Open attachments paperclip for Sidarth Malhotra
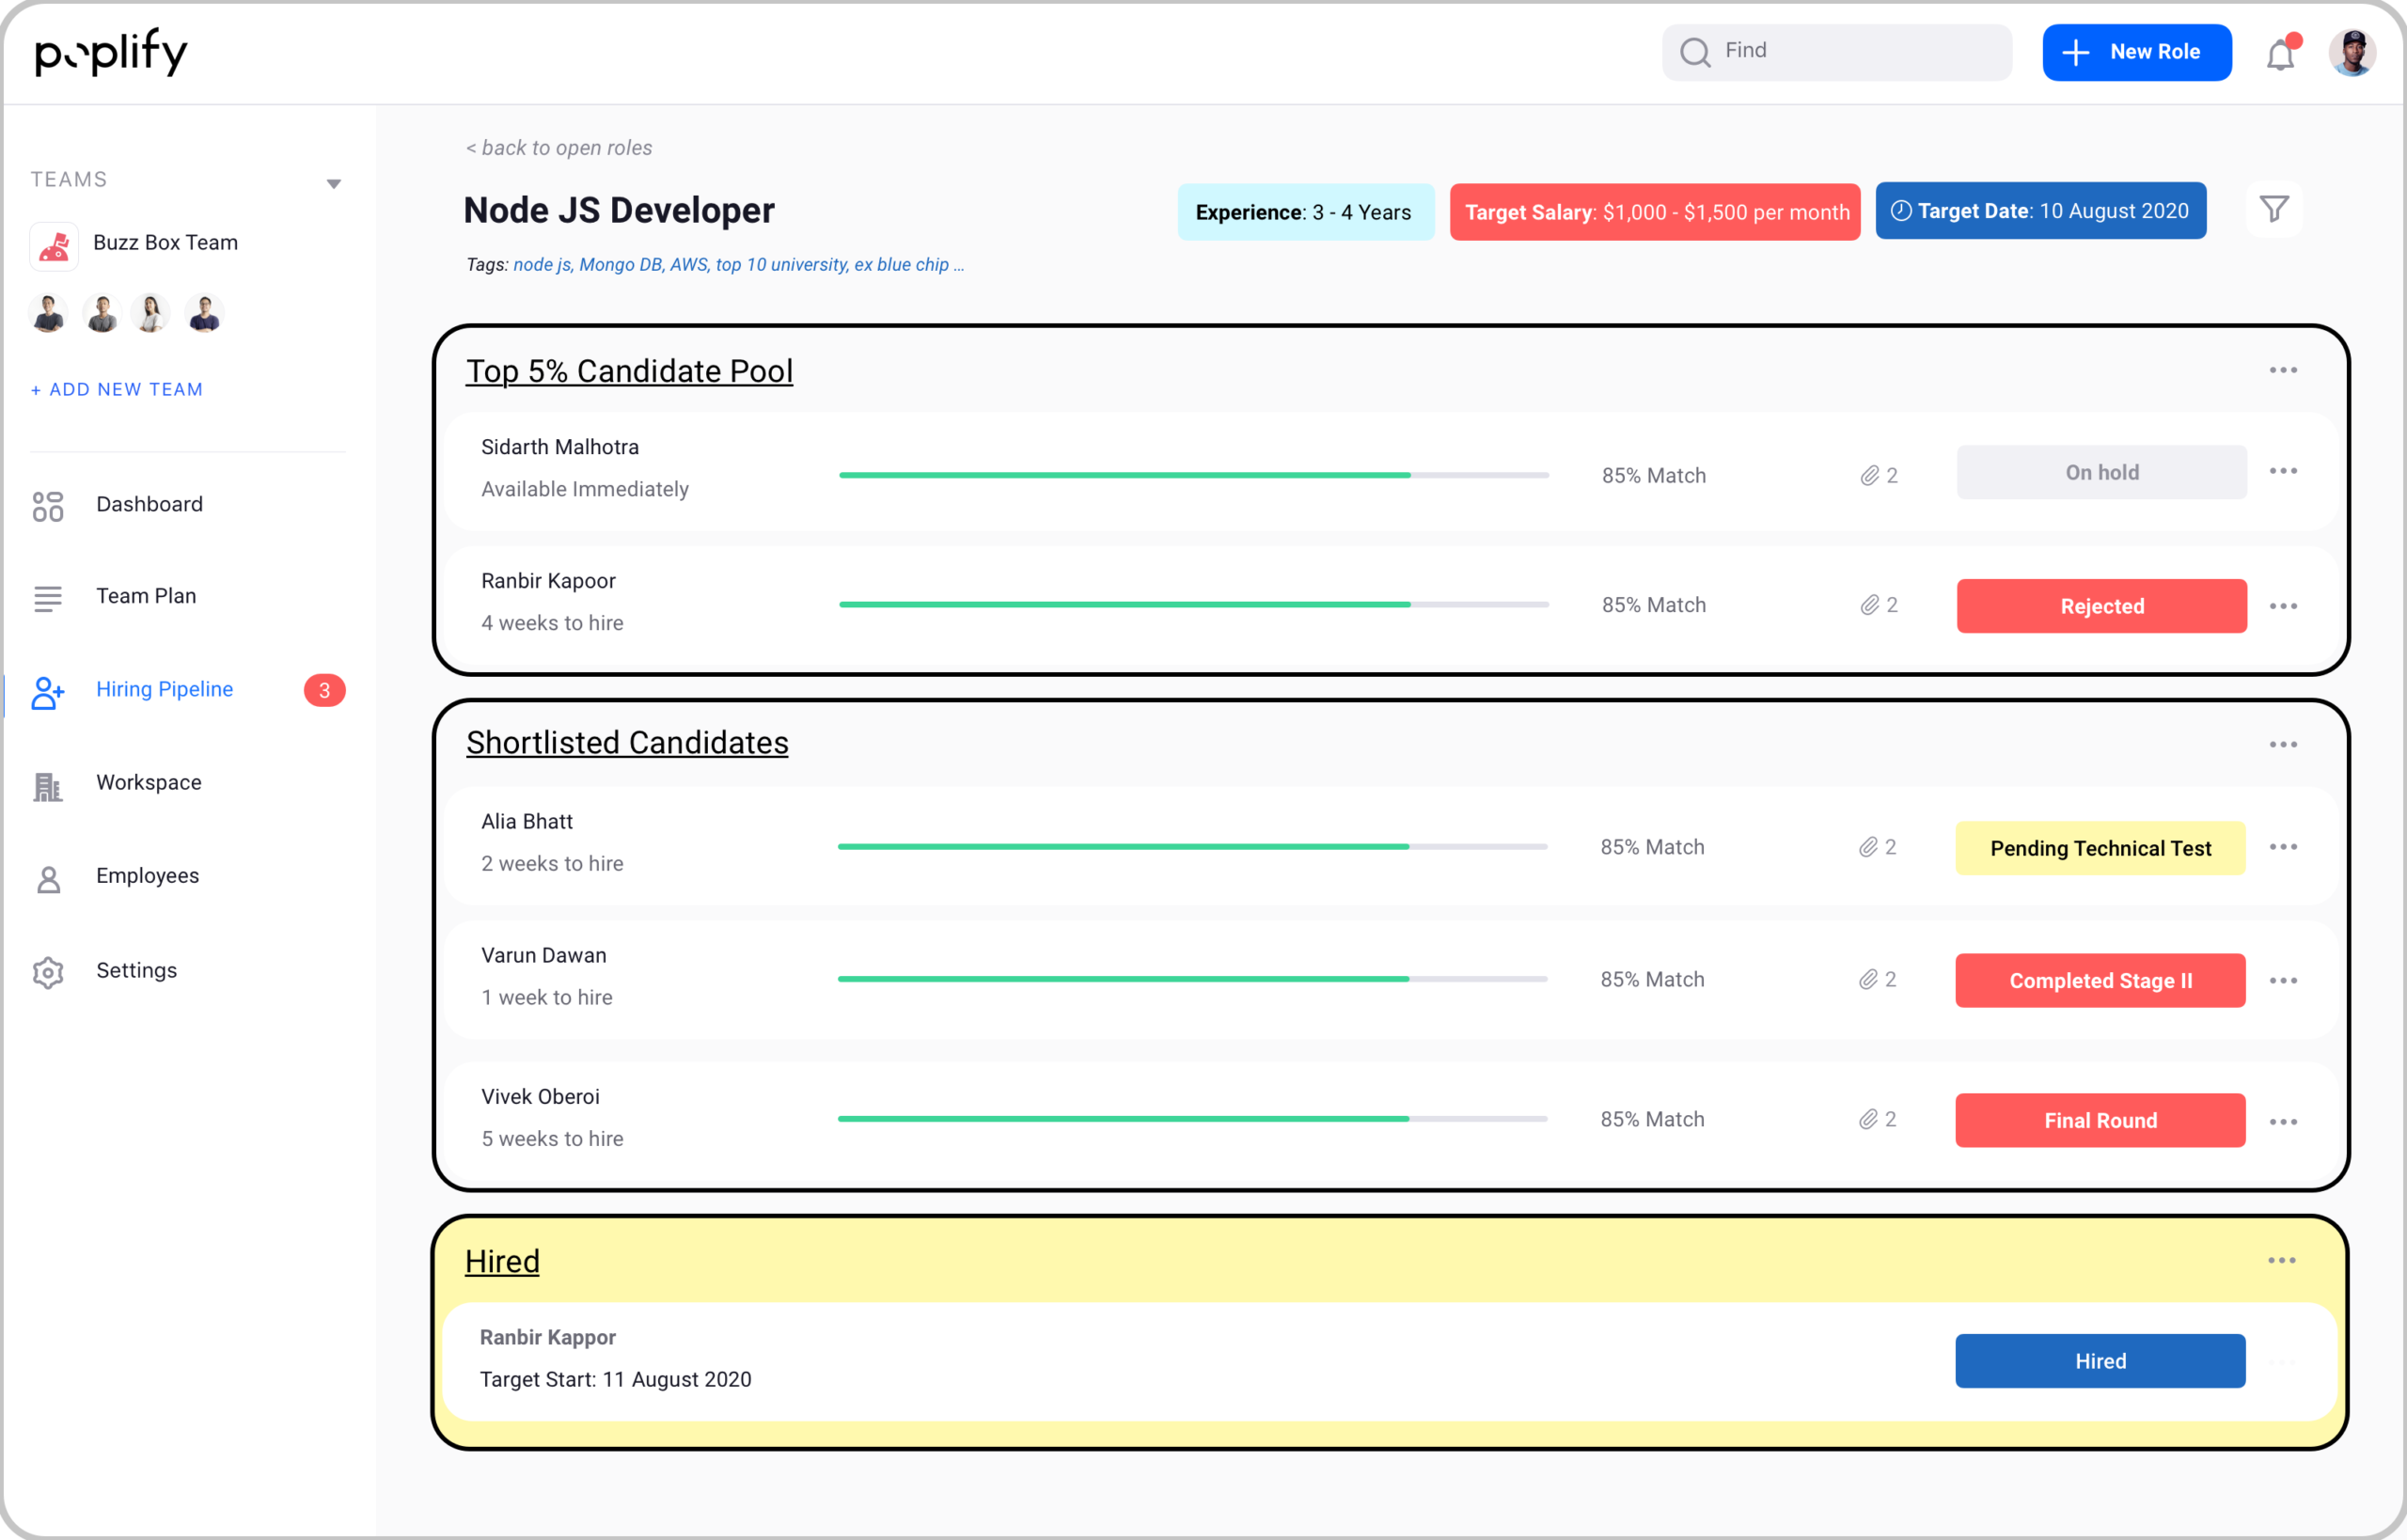This screenshot has height=1540, width=2407. coord(1869,476)
